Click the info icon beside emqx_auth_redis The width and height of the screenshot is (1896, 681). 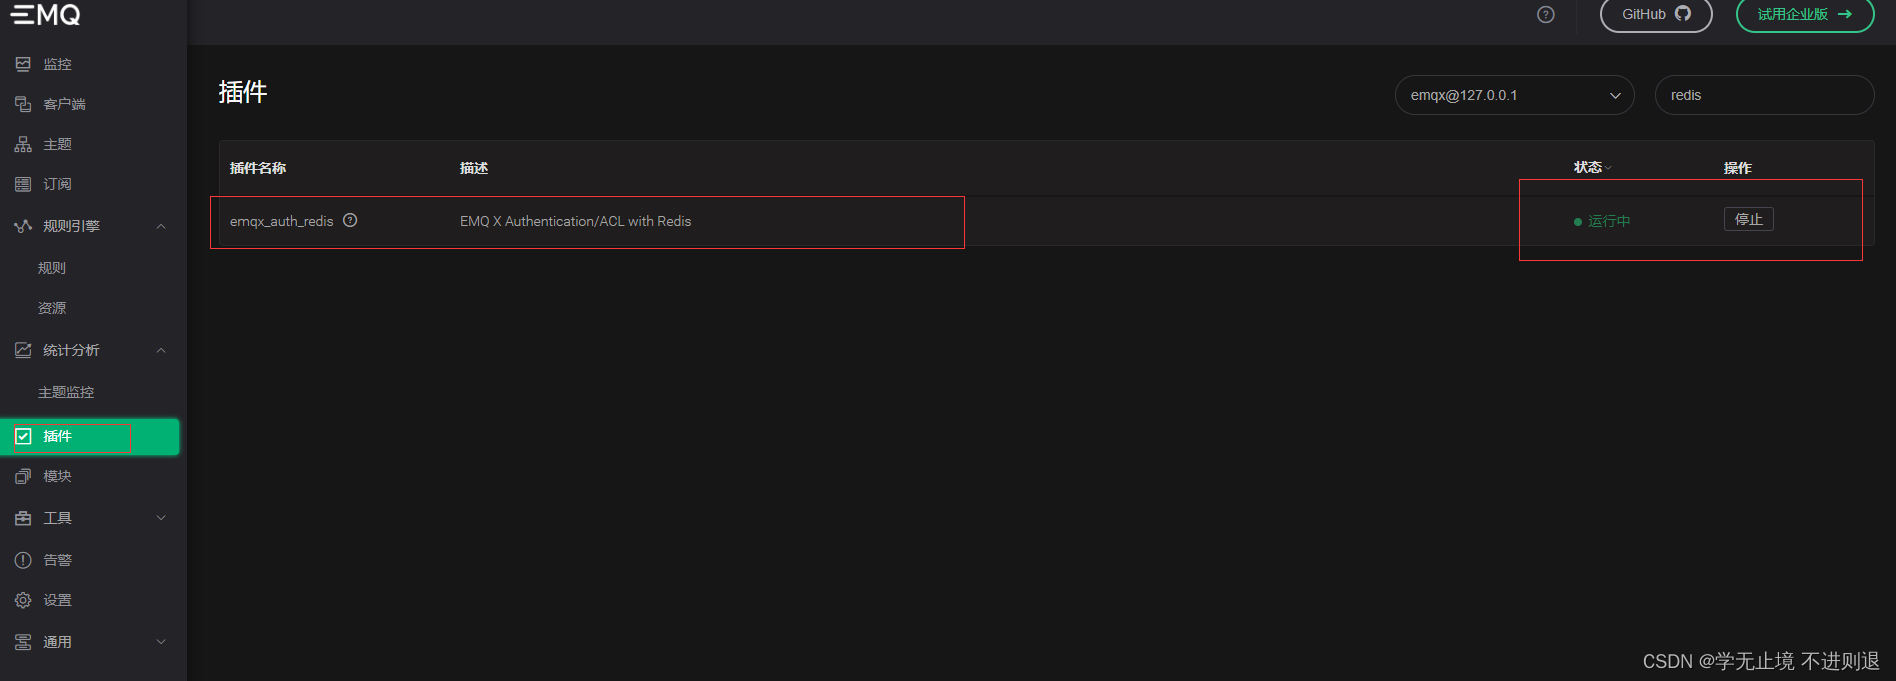click(350, 220)
